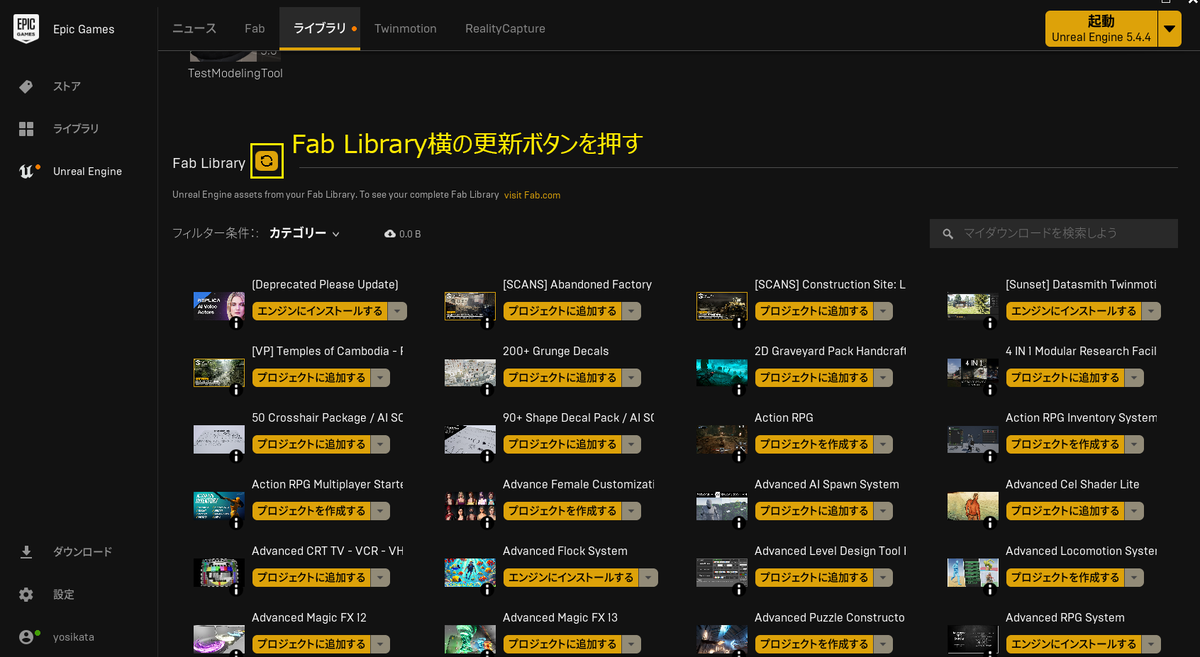Open the dropdown arrow next to Action RPG button
The width and height of the screenshot is (1200, 657).
[883, 443]
